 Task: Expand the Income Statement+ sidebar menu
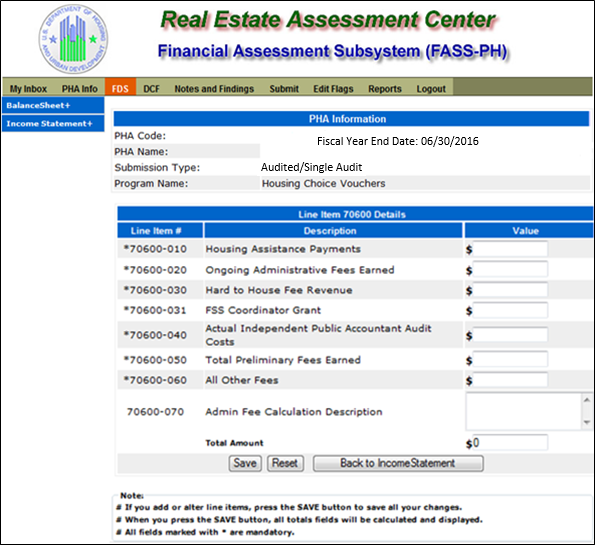[x=53, y=124]
